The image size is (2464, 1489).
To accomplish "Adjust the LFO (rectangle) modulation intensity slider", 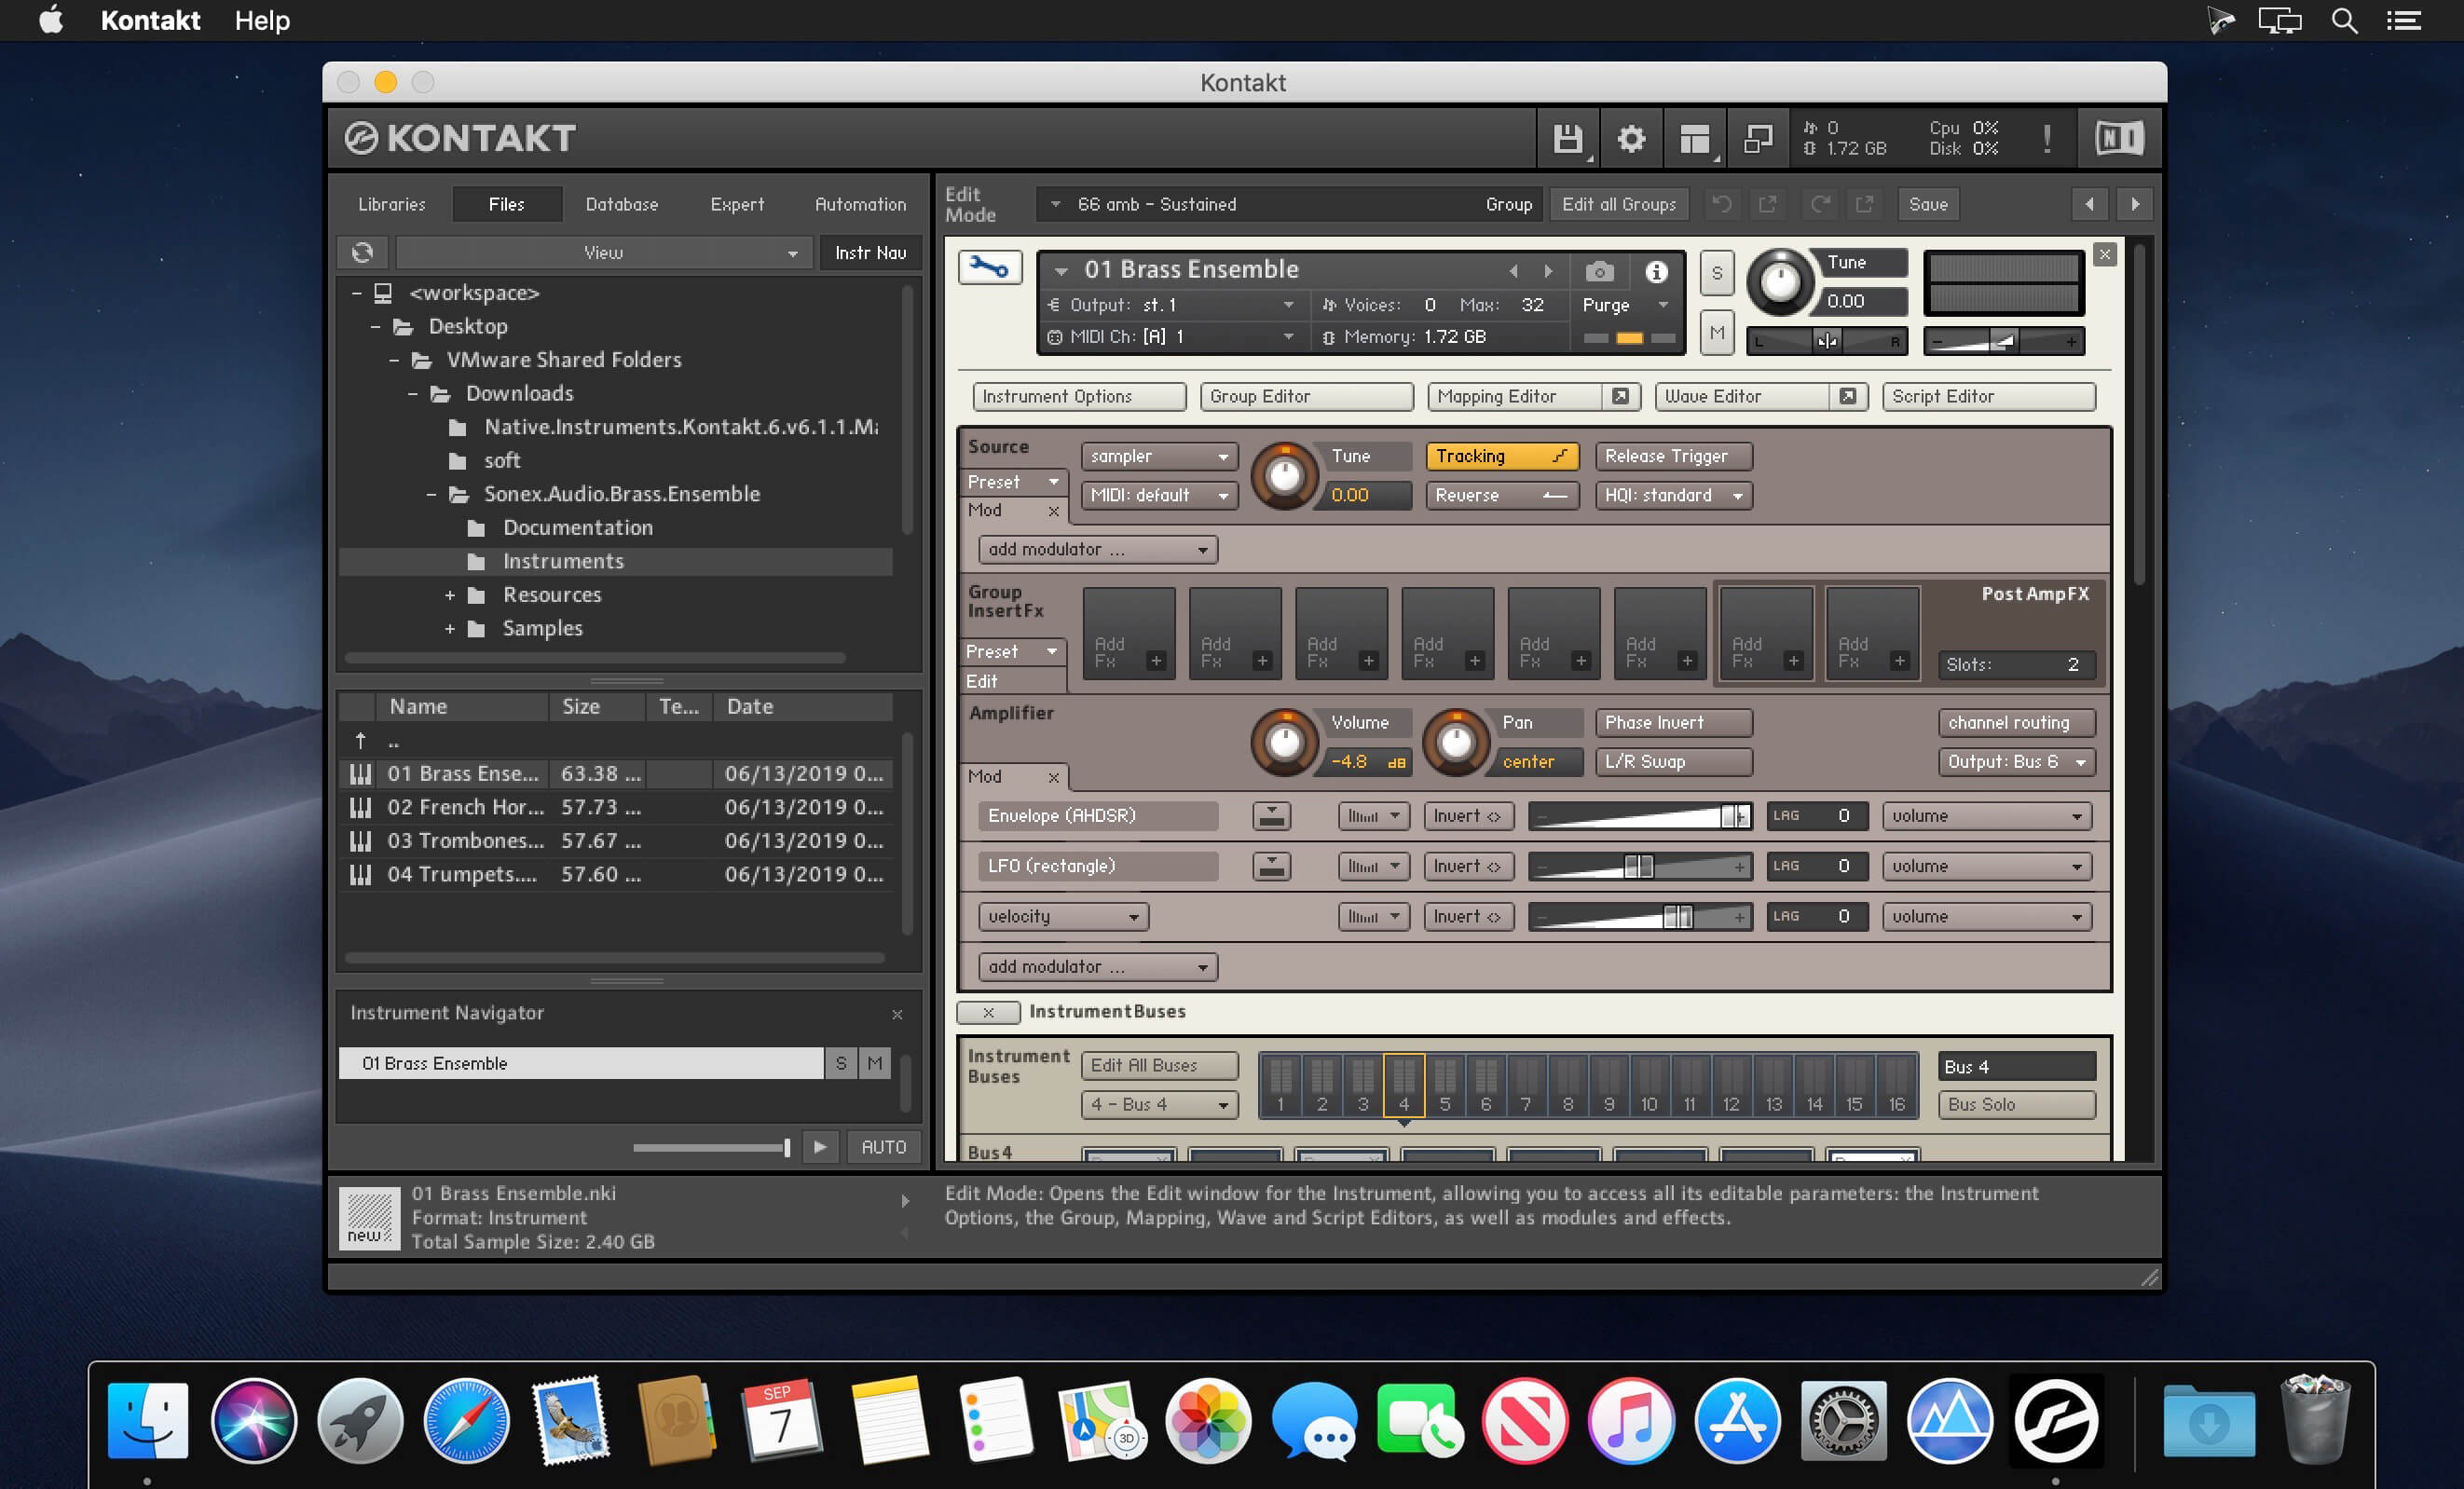I will tap(1640, 866).
